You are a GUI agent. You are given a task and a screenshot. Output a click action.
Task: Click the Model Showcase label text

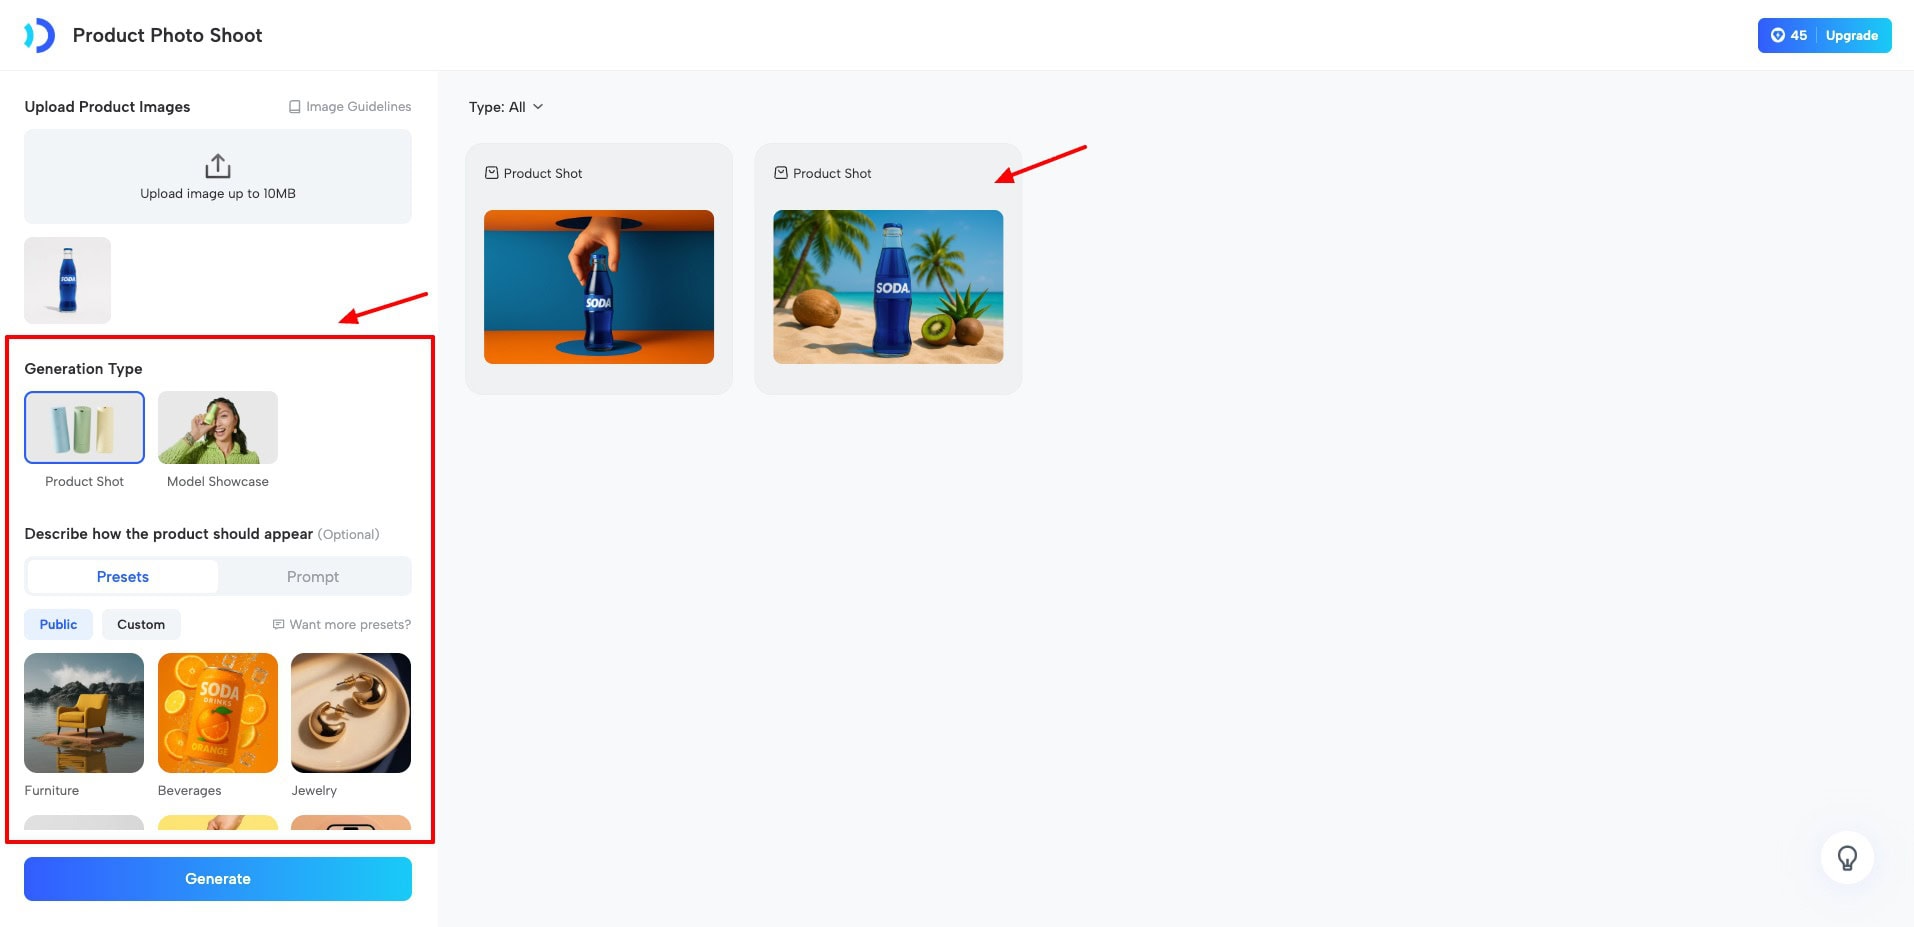(x=218, y=481)
